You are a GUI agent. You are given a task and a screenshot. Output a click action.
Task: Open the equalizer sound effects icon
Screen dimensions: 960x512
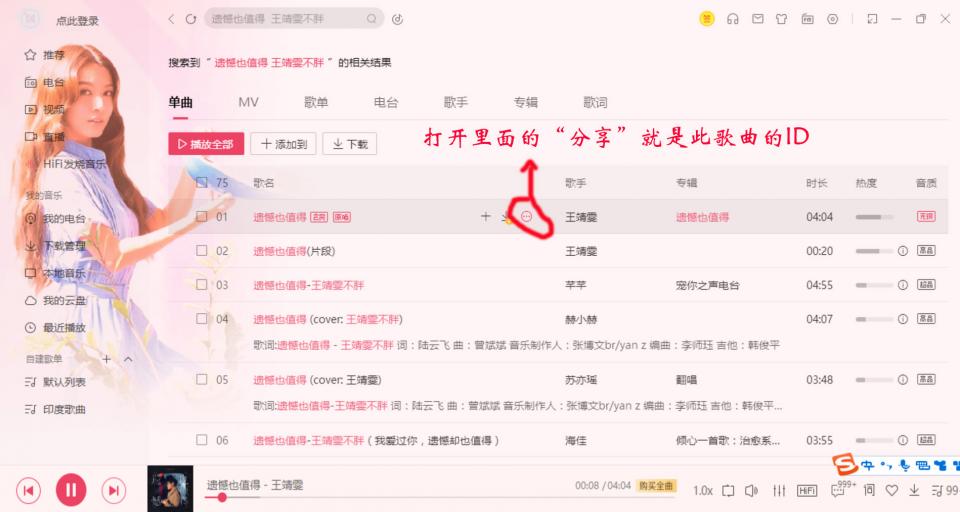tap(779, 490)
